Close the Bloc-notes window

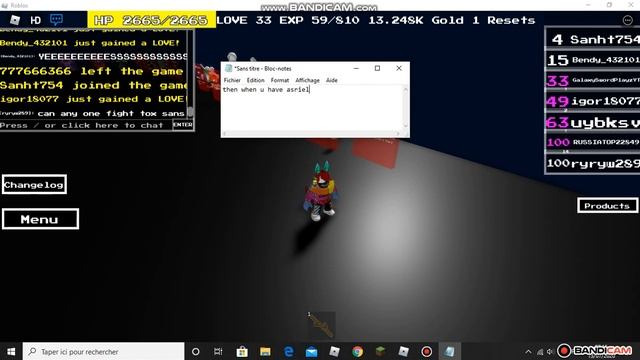coord(399,69)
